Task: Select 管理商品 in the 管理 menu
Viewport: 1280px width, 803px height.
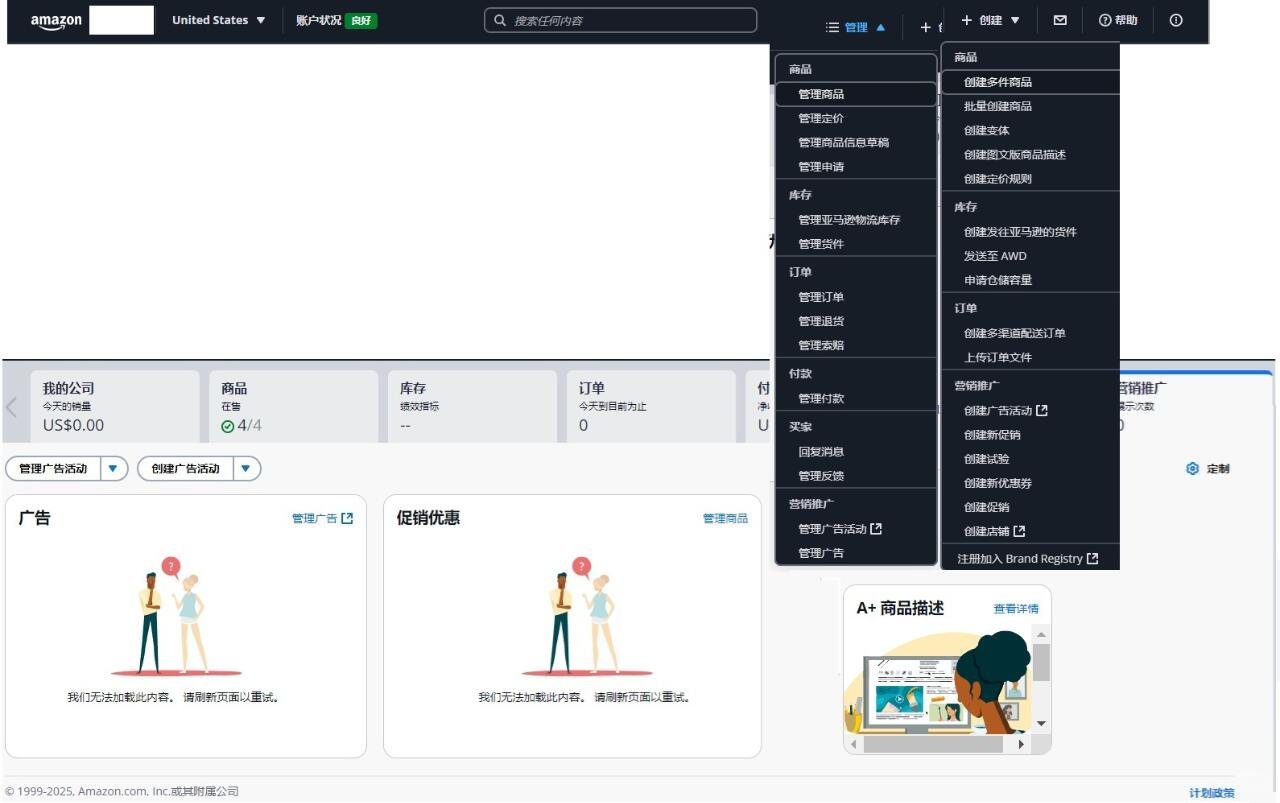Action: [856, 94]
